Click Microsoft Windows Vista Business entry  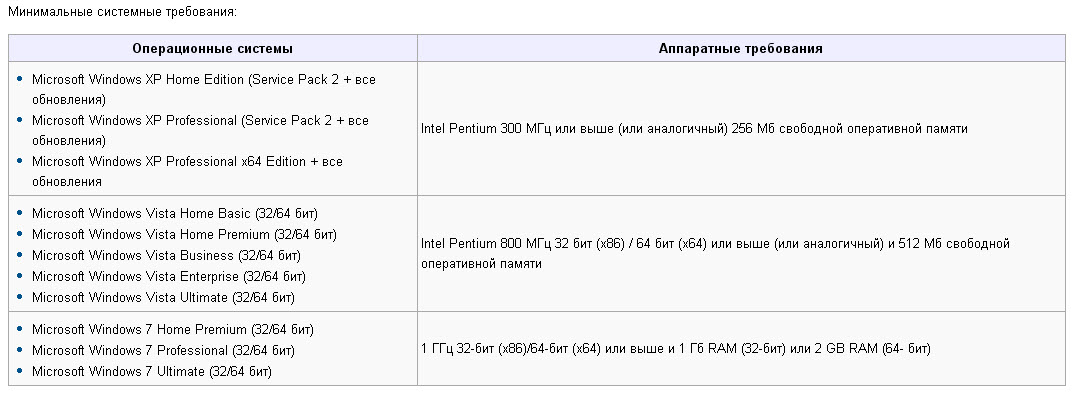[x=166, y=255]
